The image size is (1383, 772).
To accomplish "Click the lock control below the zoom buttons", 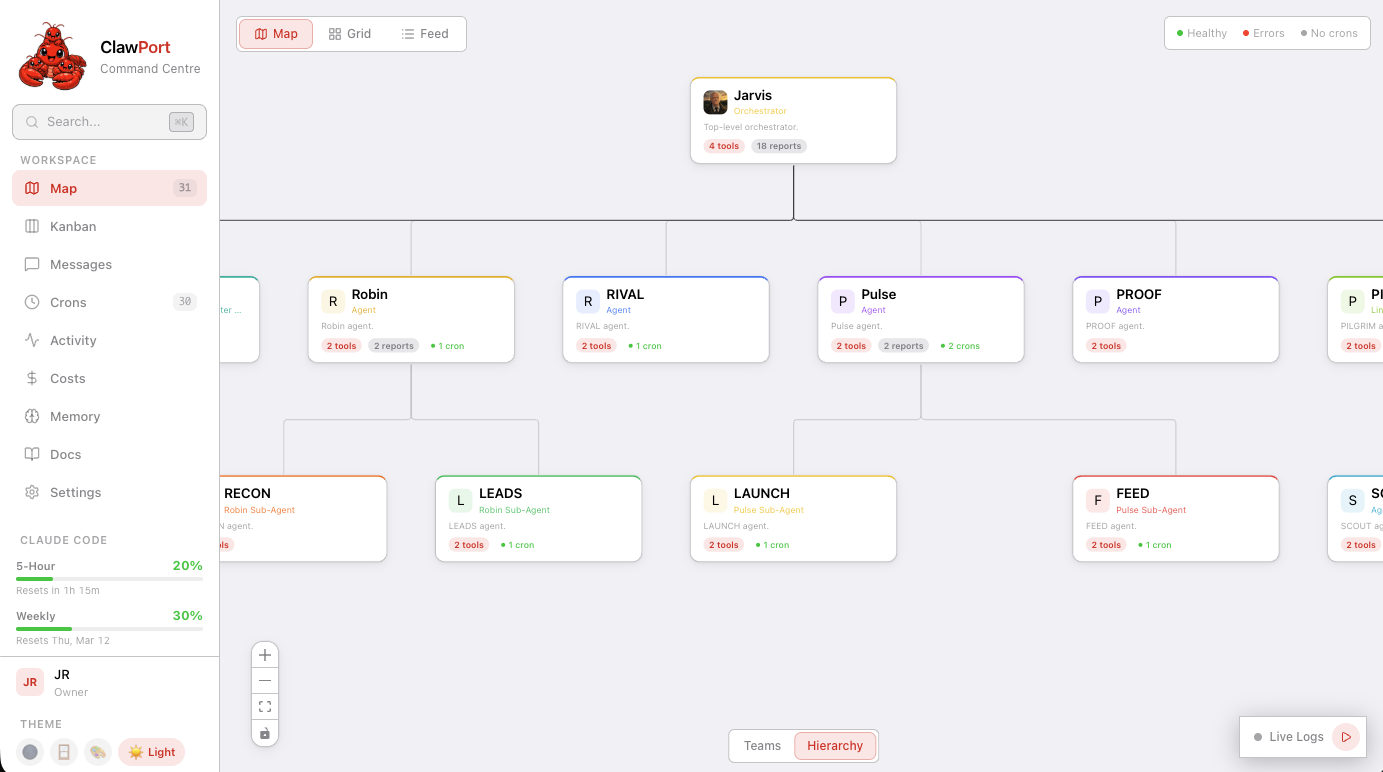I will (x=265, y=733).
